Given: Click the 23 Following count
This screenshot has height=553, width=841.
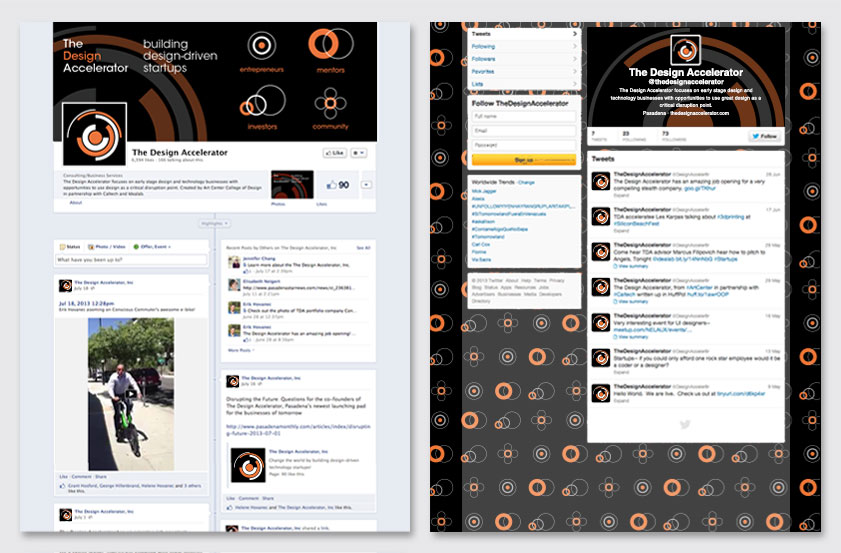Looking at the screenshot, I should [633, 136].
